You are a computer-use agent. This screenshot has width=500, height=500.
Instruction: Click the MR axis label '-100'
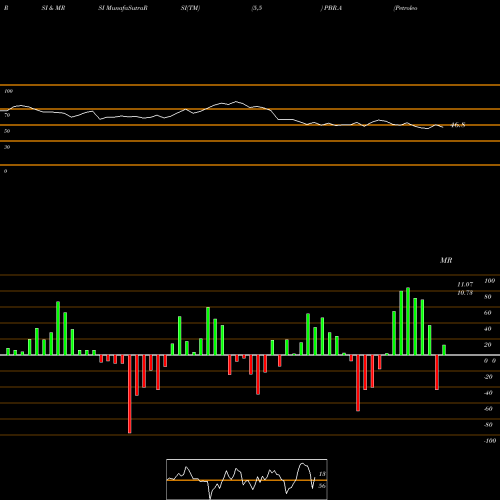click(490, 441)
